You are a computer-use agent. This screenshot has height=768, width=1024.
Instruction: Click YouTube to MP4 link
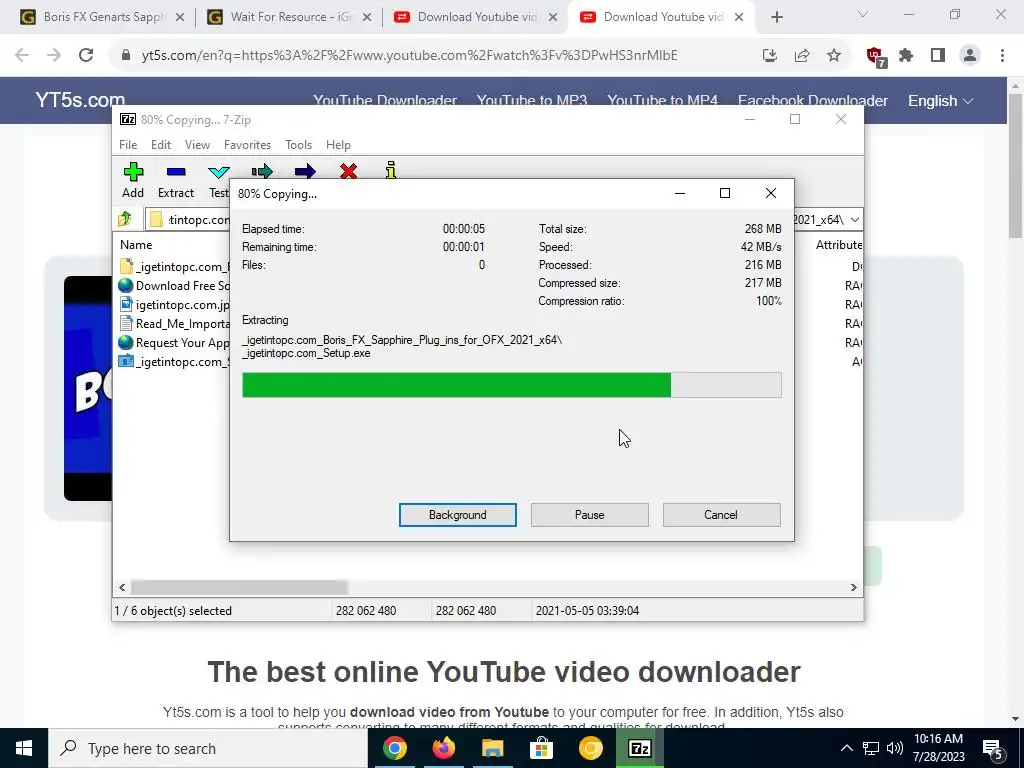pyautogui.click(x=662, y=99)
